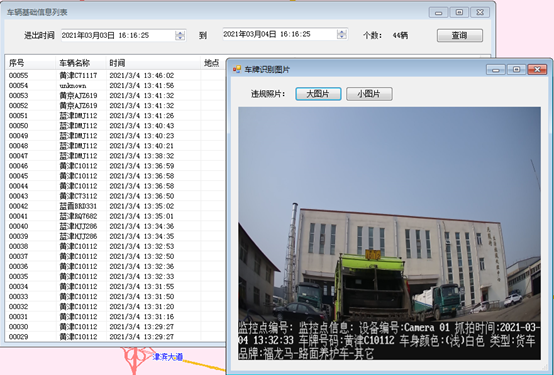Viewport: 554px width, 375px height.
Task: Select row with sequence number 00032
Action: click(x=116, y=306)
